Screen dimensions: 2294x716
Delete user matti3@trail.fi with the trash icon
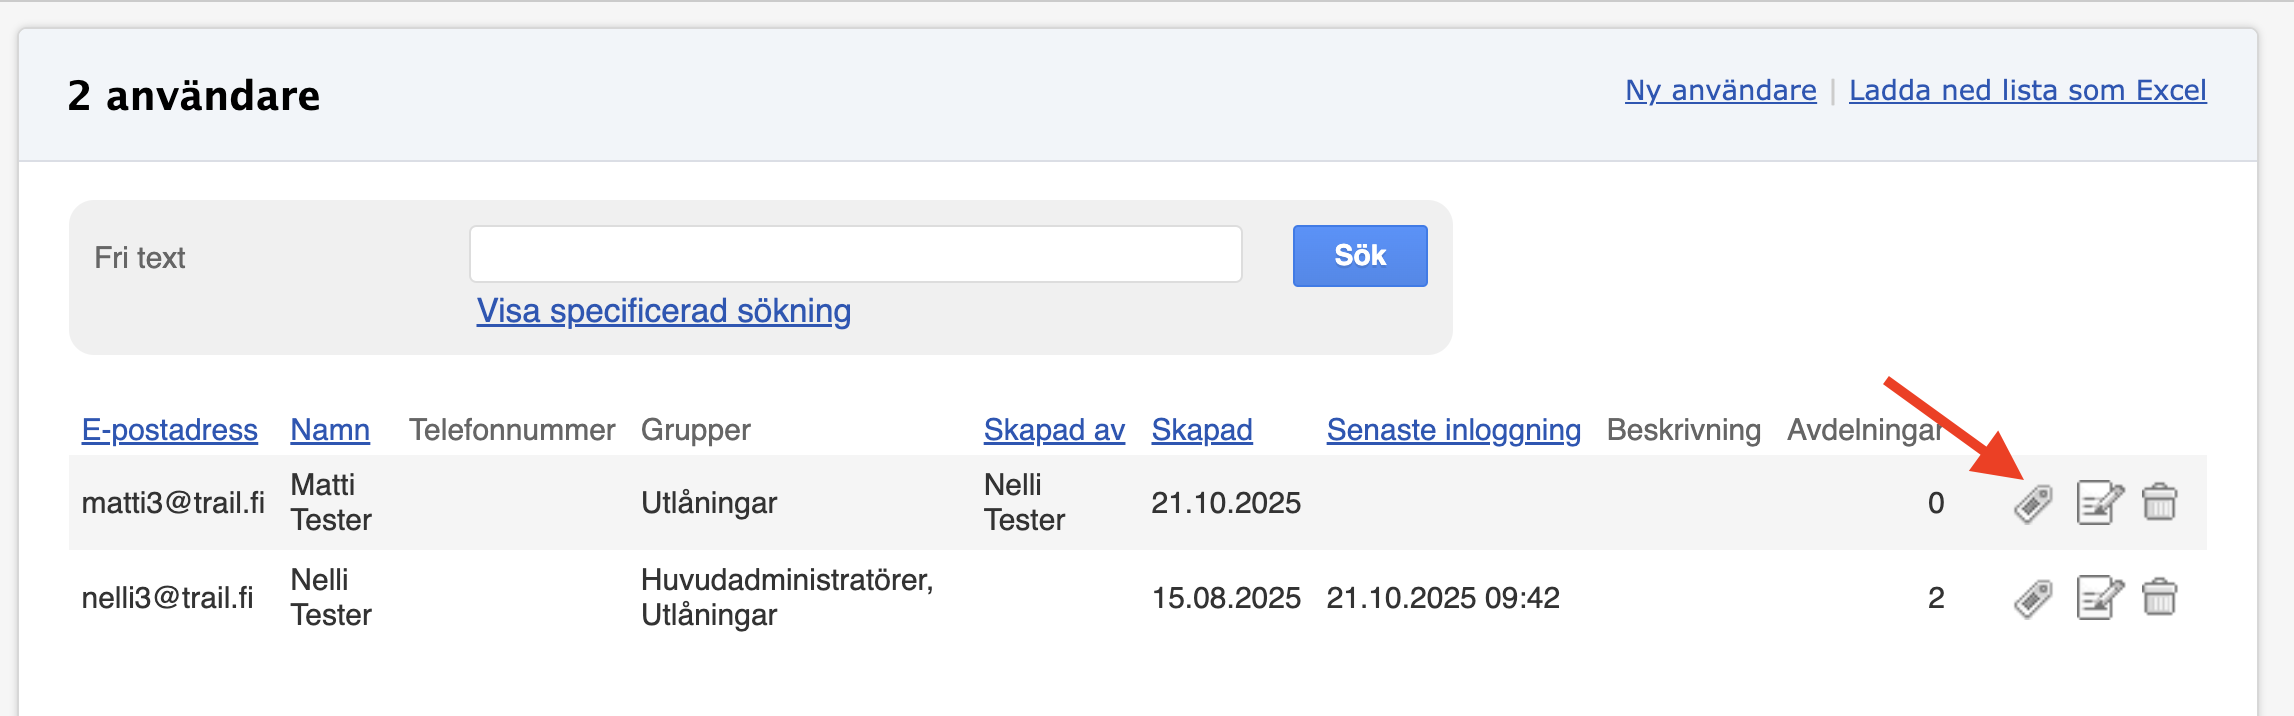[x=2160, y=502]
